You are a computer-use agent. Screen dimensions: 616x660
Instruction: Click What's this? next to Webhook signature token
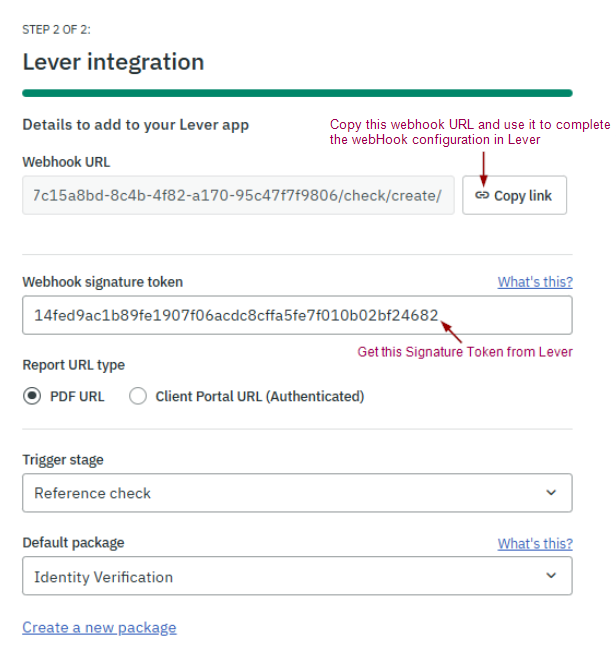click(x=535, y=282)
